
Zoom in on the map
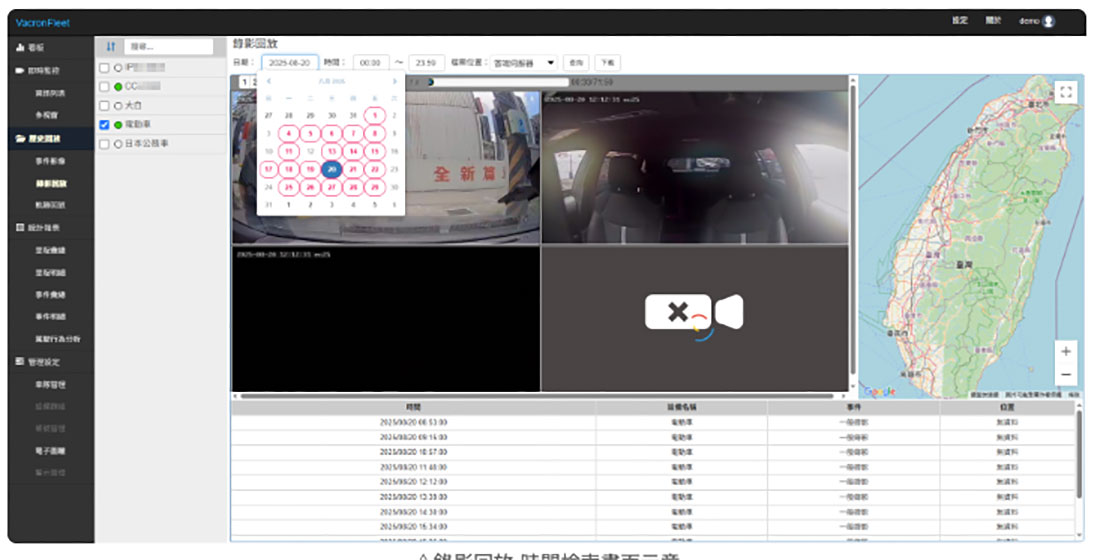pyautogui.click(x=1066, y=352)
